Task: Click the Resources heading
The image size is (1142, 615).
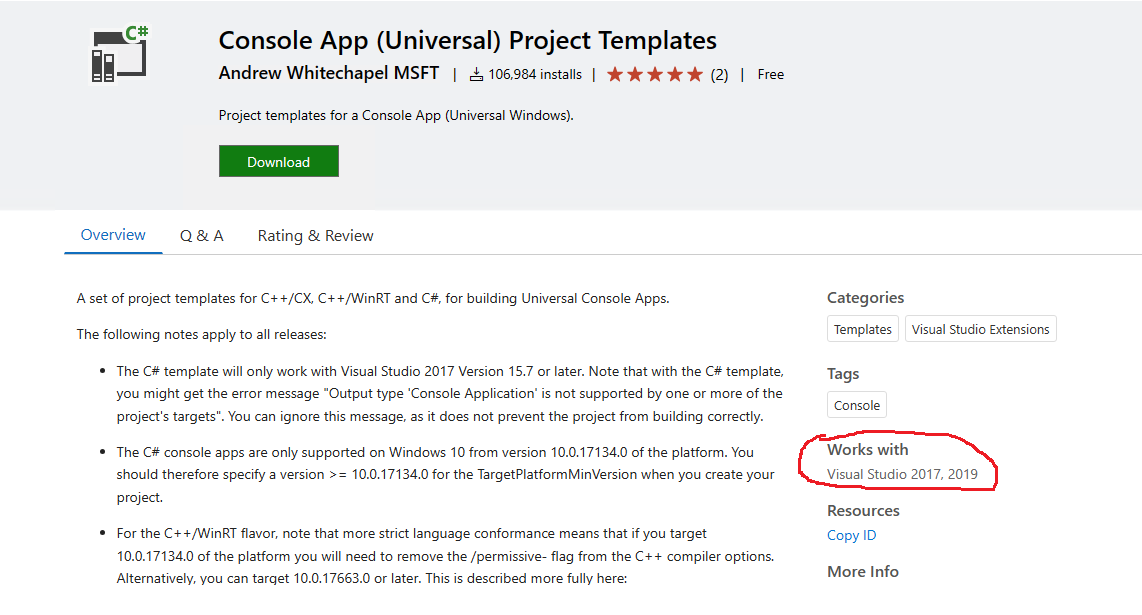Action: (x=863, y=511)
